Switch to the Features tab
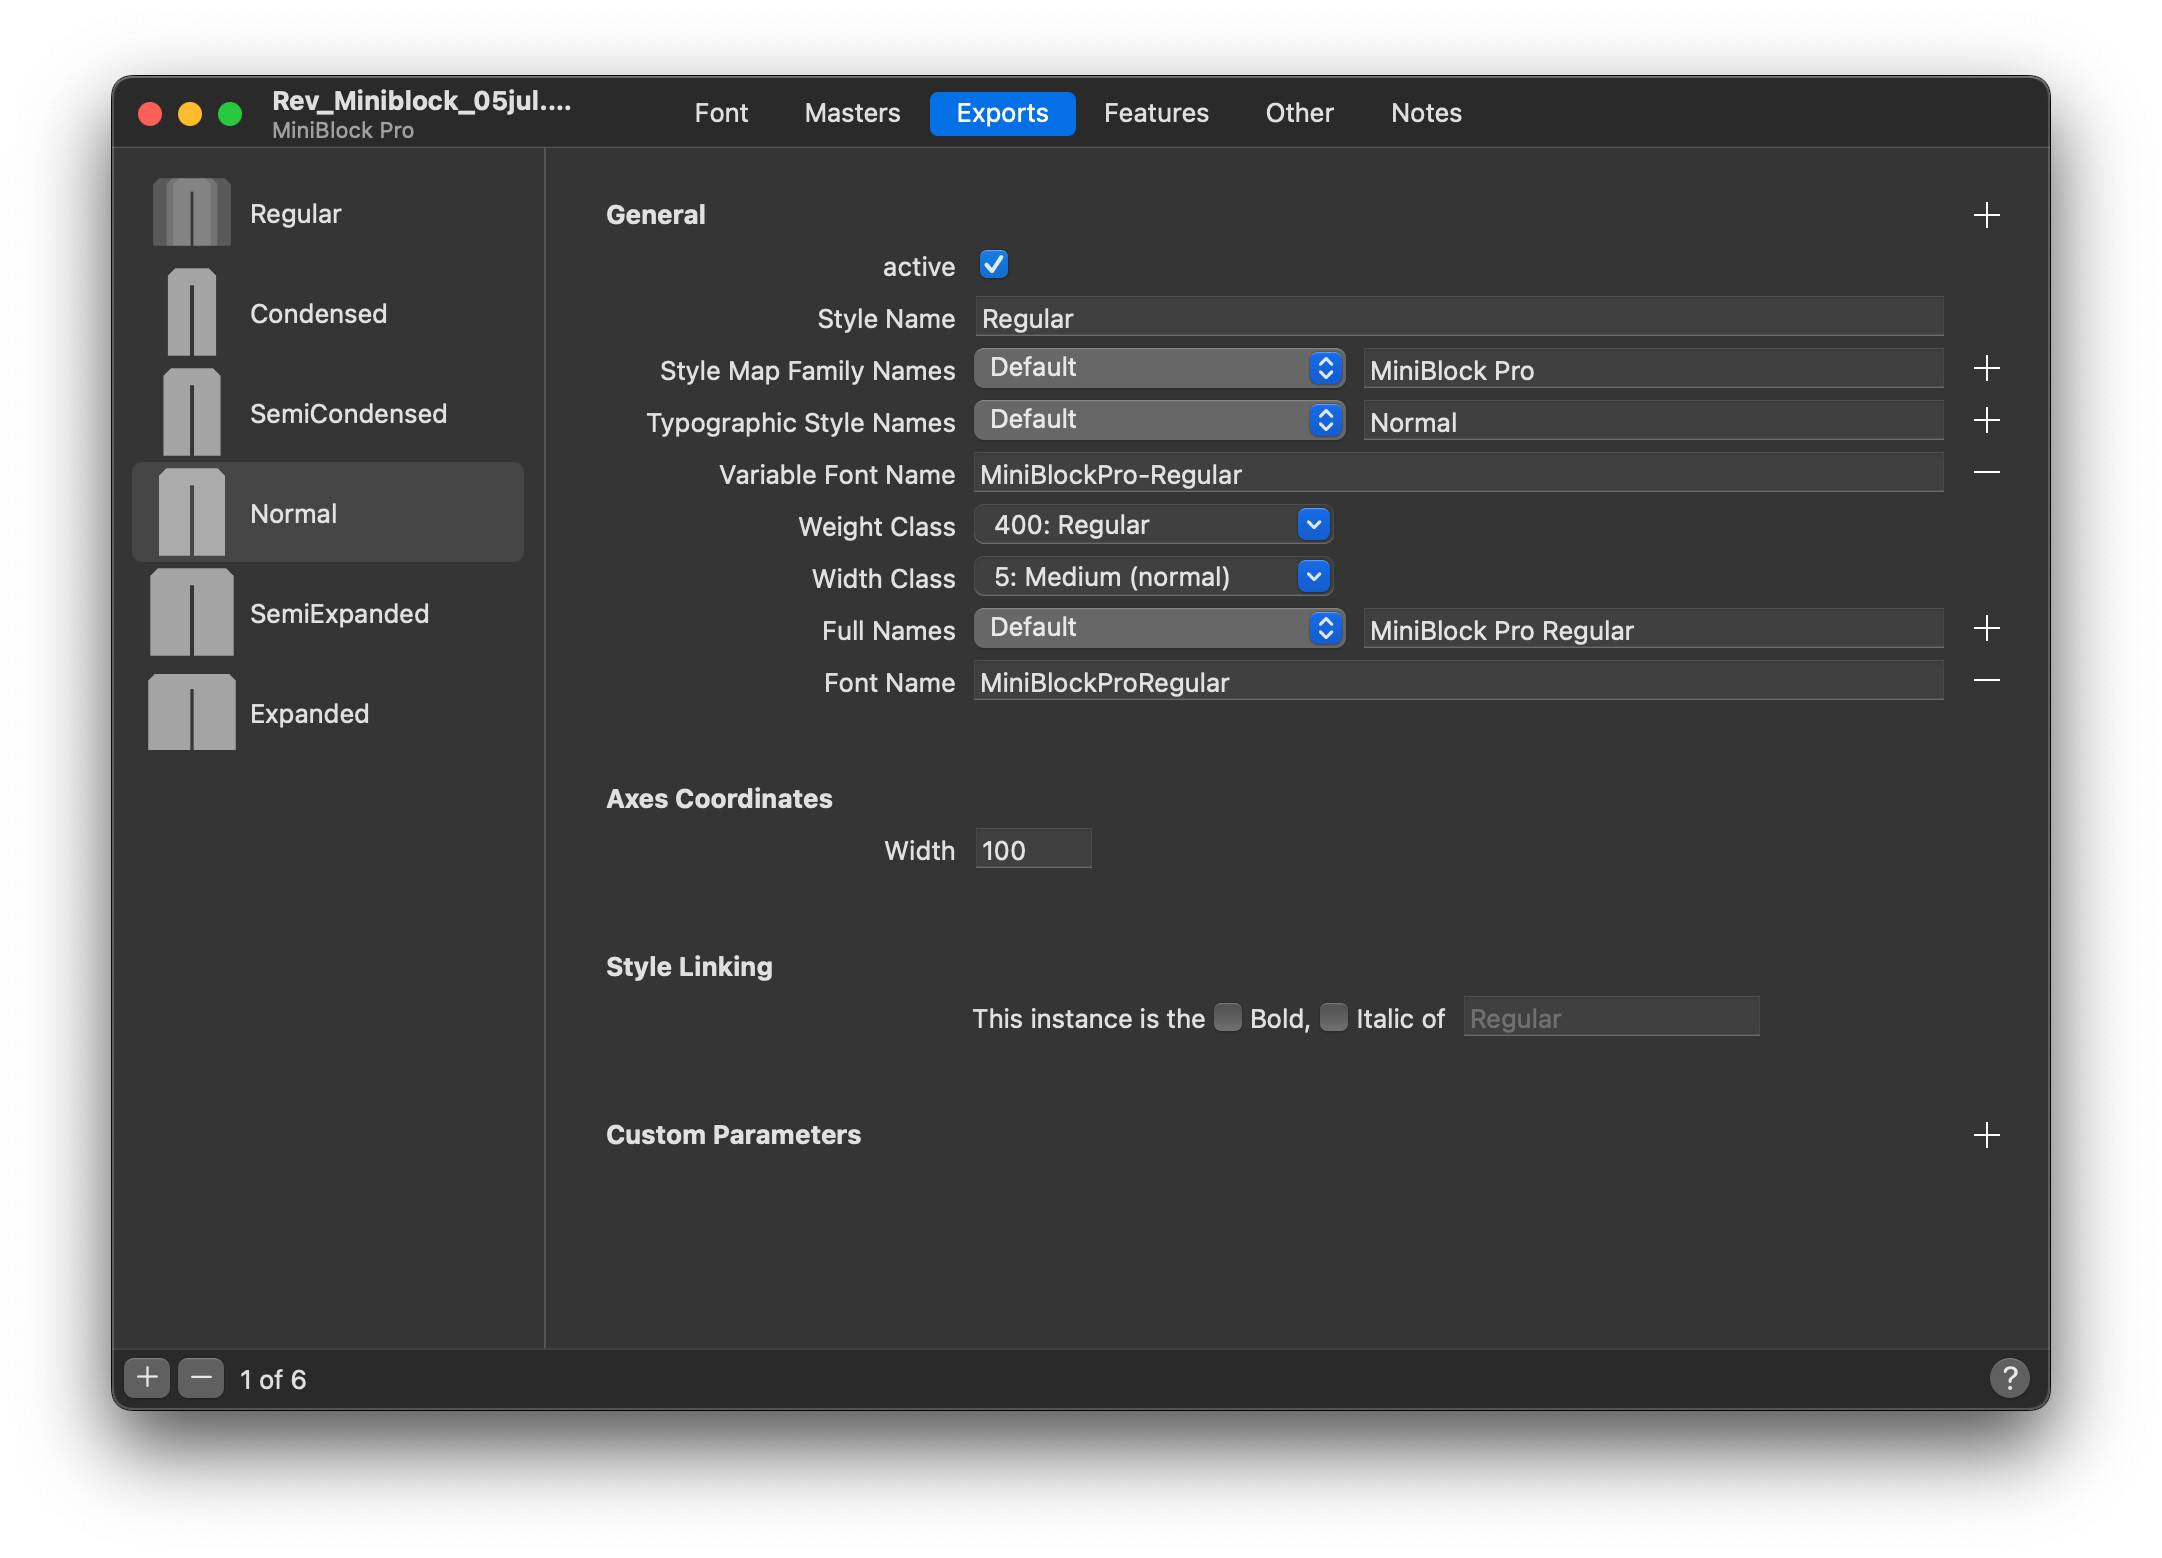Screen dimensions: 2162x1558 [x=1156, y=113]
